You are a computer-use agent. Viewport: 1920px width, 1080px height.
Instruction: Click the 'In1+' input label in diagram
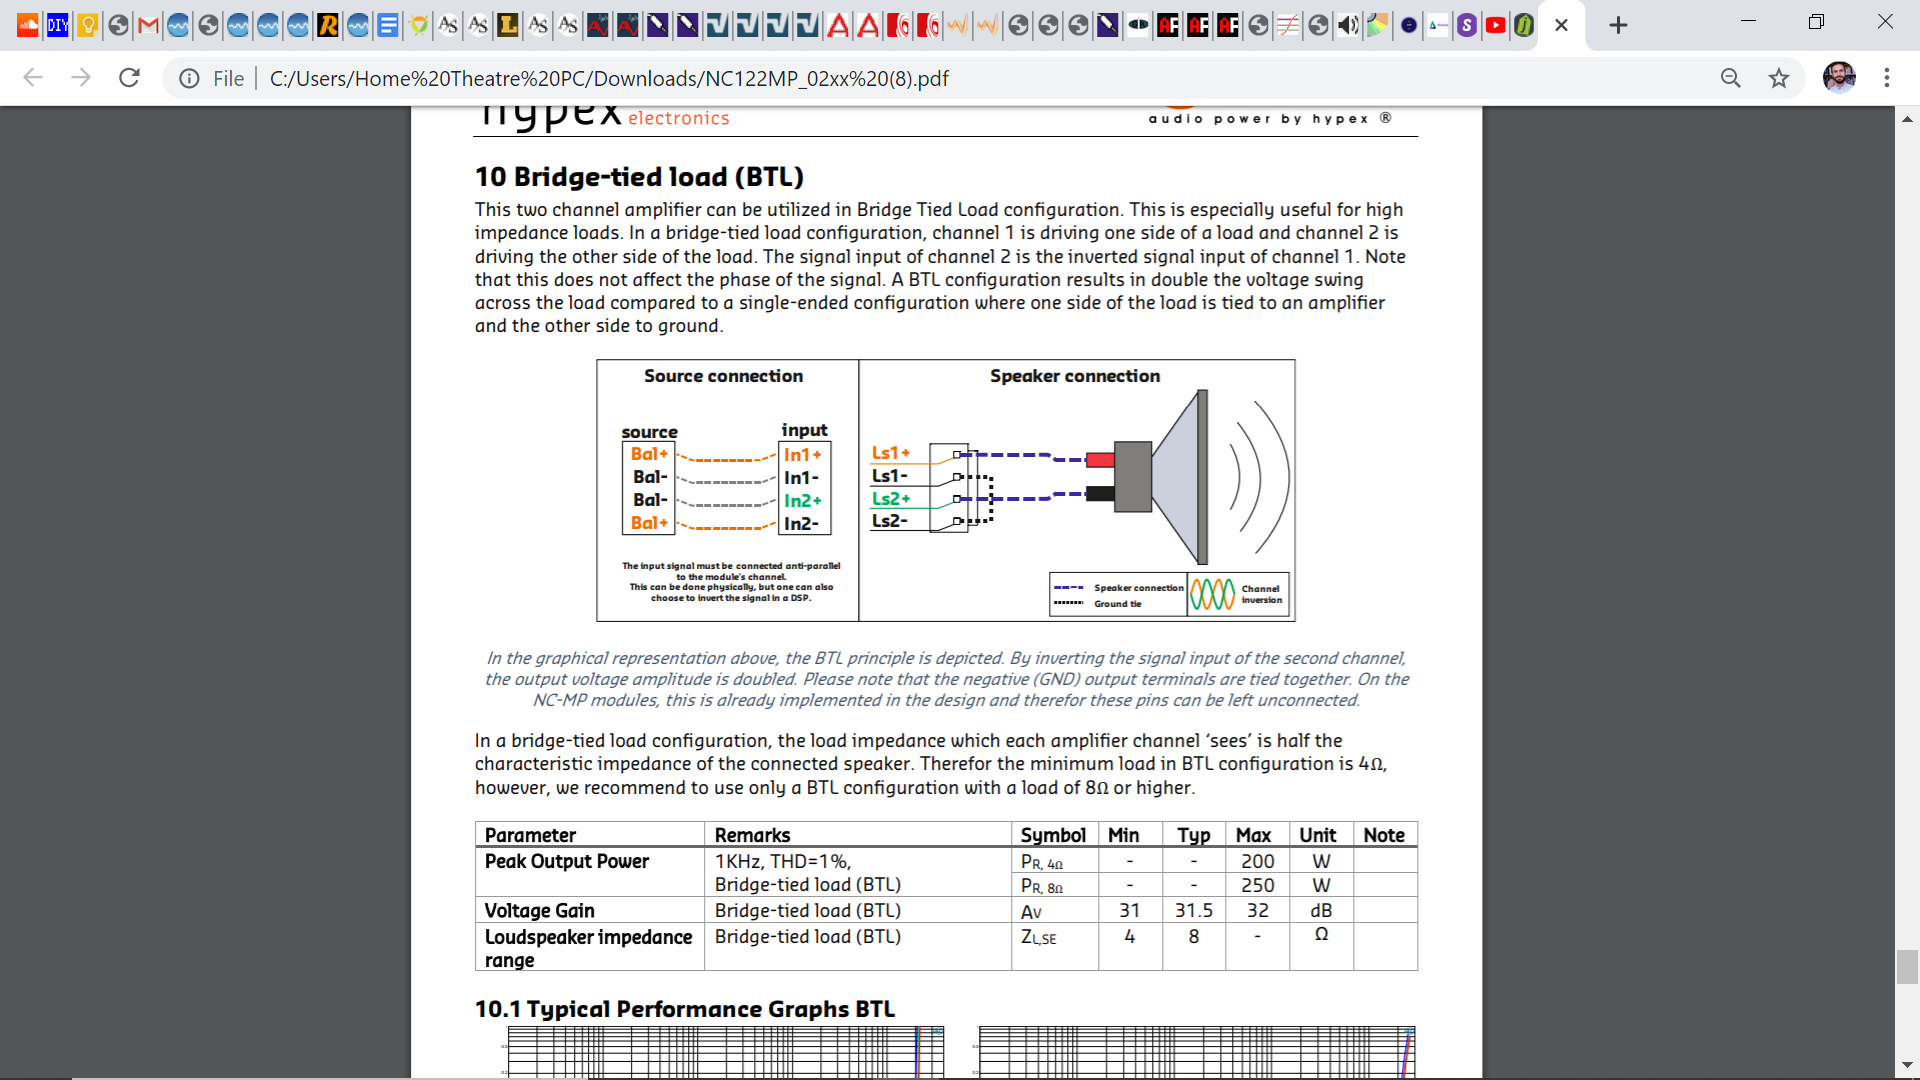tap(802, 454)
